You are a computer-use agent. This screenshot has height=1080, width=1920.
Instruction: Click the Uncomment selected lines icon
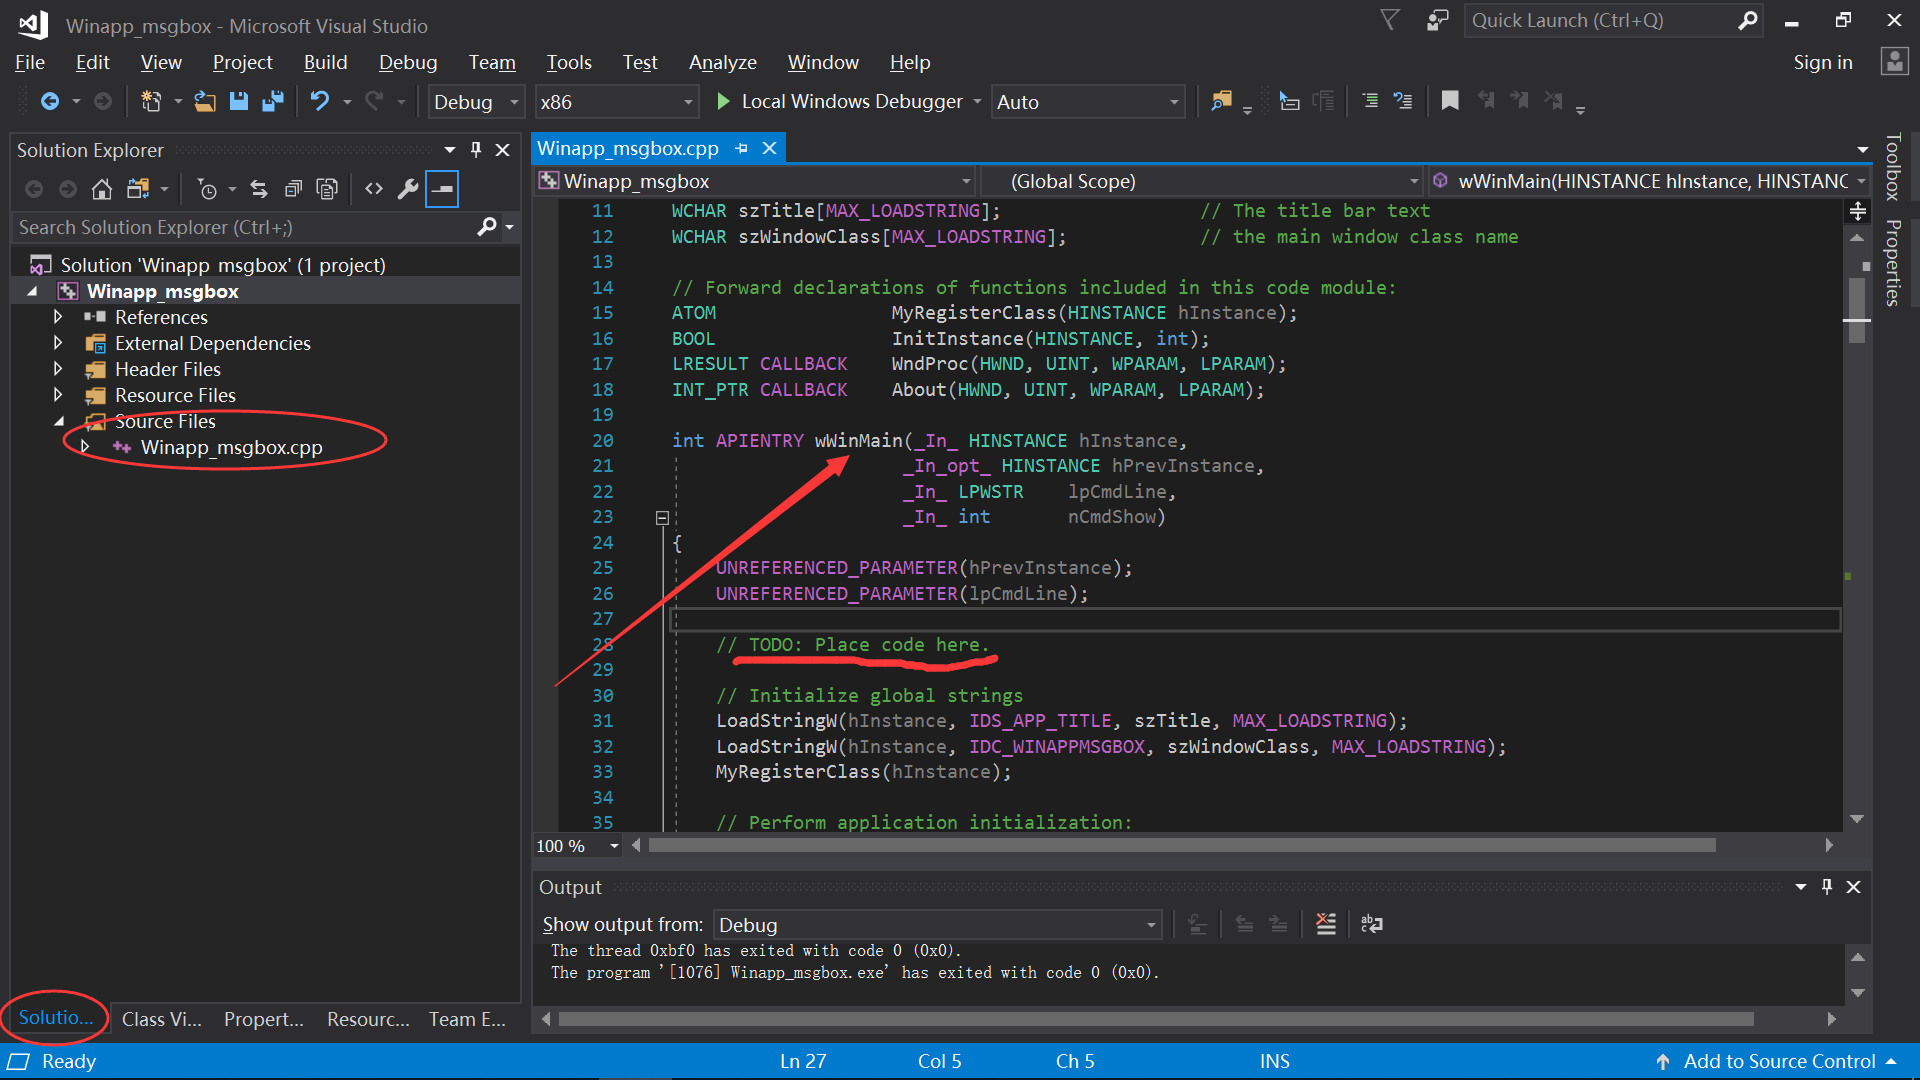coord(1404,102)
